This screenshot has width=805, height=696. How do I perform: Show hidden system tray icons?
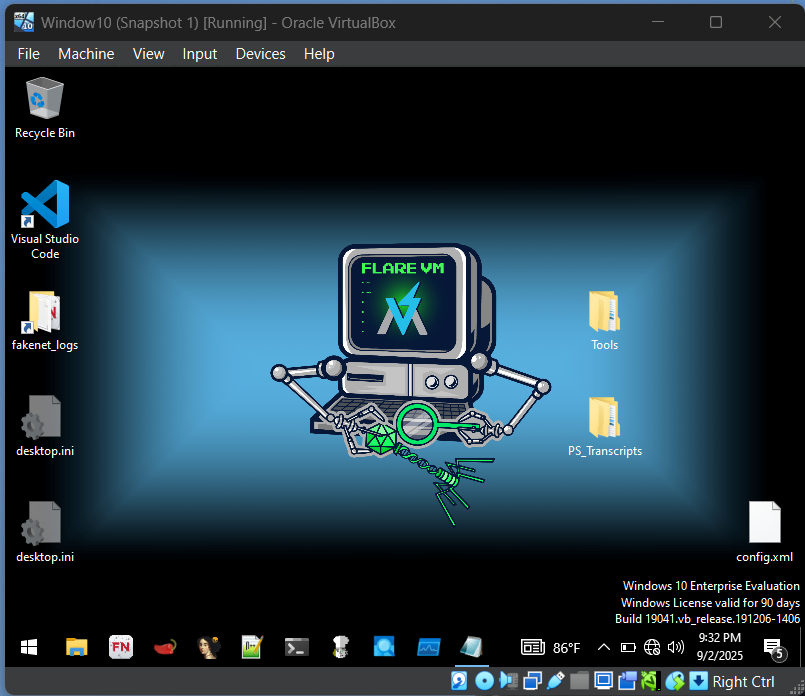[x=604, y=647]
